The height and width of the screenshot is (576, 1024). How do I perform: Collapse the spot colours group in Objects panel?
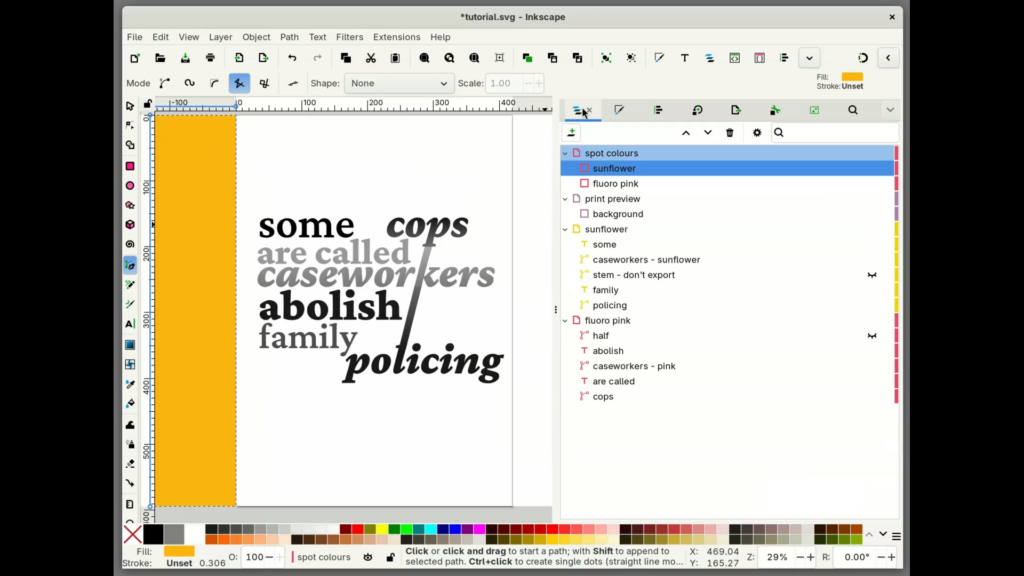pos(565,153)
